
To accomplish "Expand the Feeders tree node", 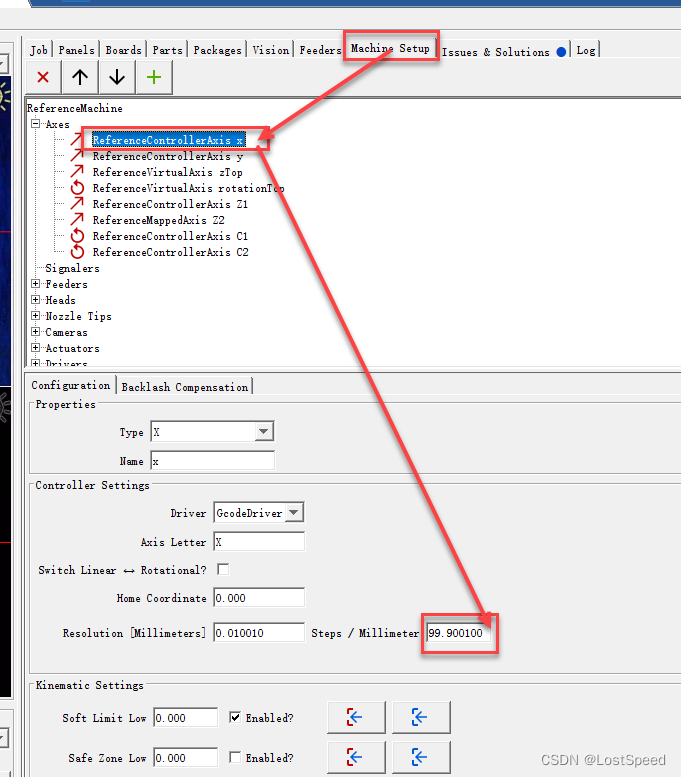I will coord(36,283).
